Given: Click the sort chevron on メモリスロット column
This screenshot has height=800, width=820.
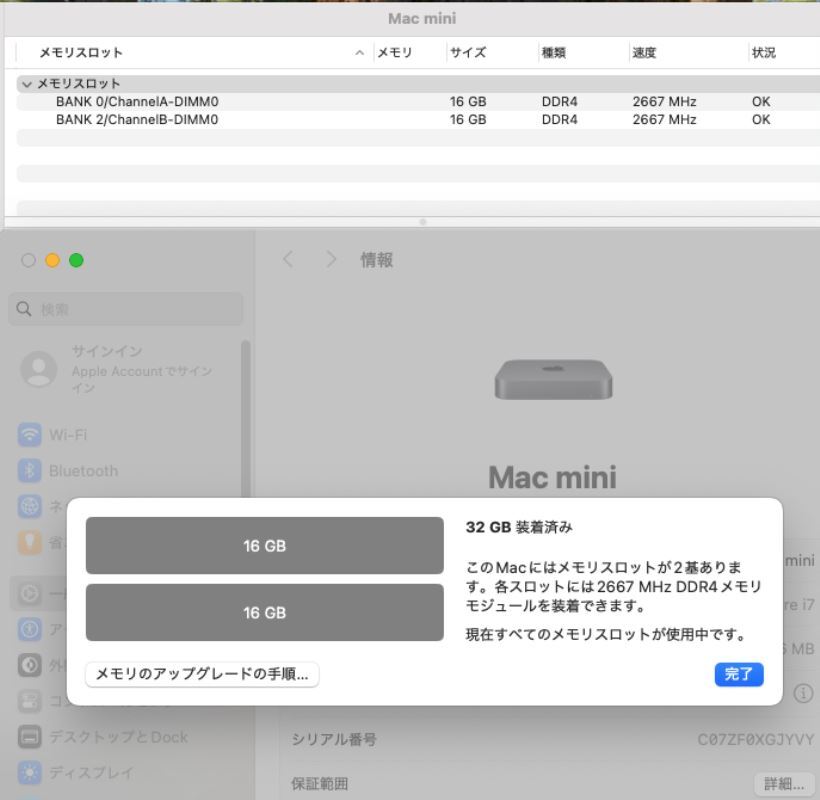Looking at the screenshot, I should [x=359, y=53].
